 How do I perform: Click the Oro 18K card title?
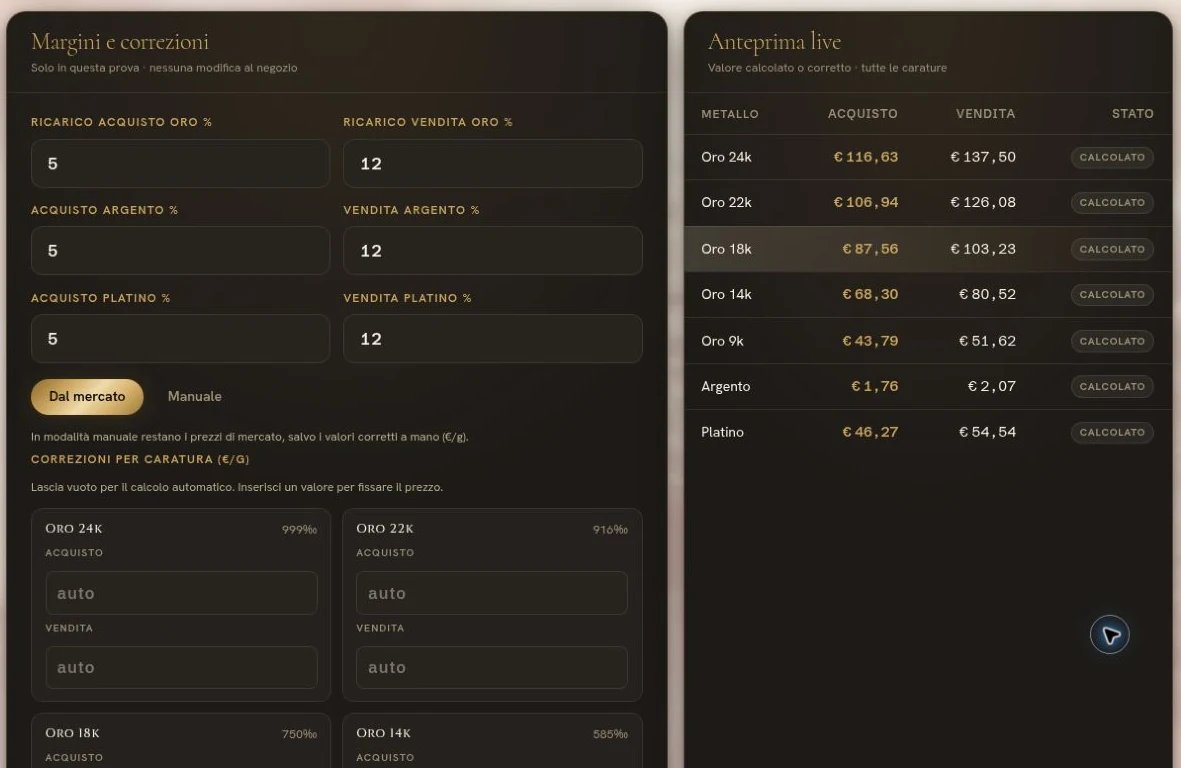(72, 733)
